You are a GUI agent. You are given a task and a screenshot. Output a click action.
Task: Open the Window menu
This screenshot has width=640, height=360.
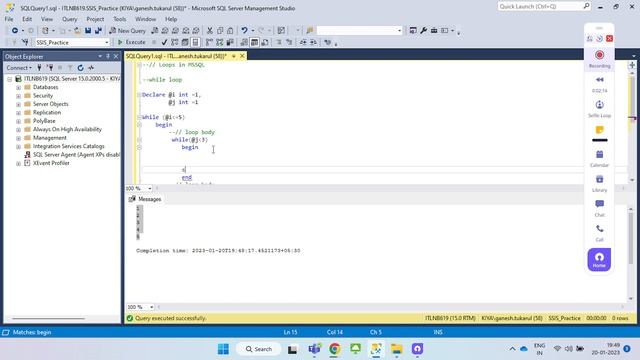(145, 19)
